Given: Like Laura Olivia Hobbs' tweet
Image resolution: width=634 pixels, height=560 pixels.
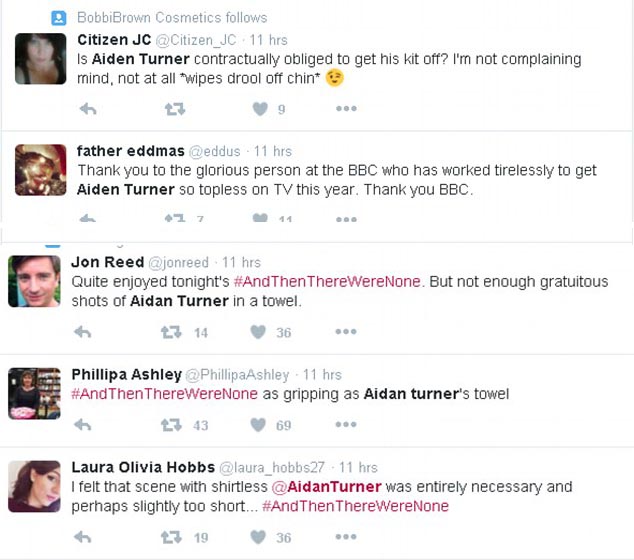Looking at the screenshot, I should [x=258, y=538].
